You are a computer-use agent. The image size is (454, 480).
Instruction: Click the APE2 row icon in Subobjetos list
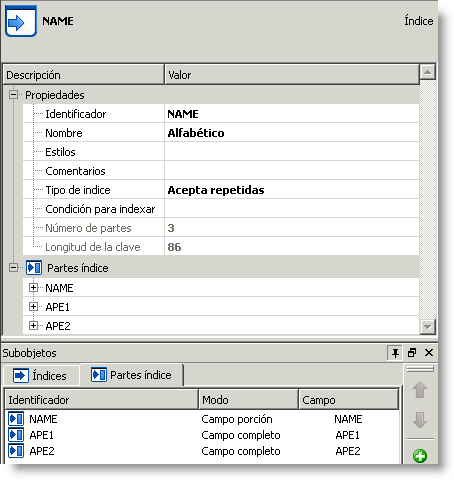point(16,451)
